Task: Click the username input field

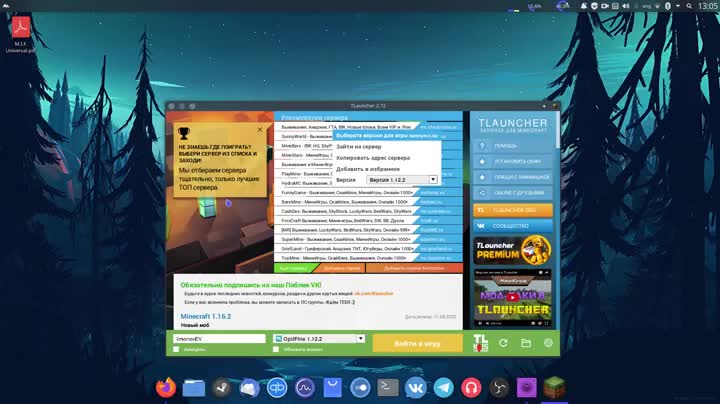Action: tap(218, 338)
